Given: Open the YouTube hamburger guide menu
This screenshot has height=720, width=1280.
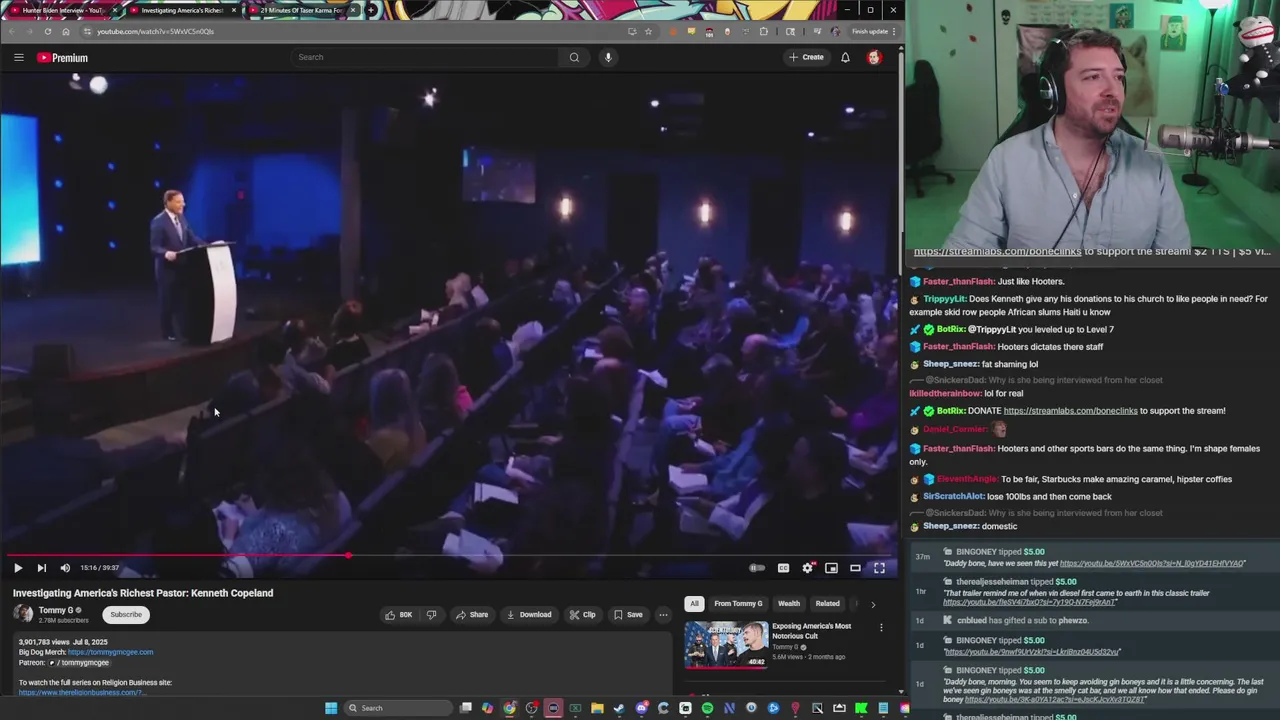Looking at the screenshot, I should point(18,58).
